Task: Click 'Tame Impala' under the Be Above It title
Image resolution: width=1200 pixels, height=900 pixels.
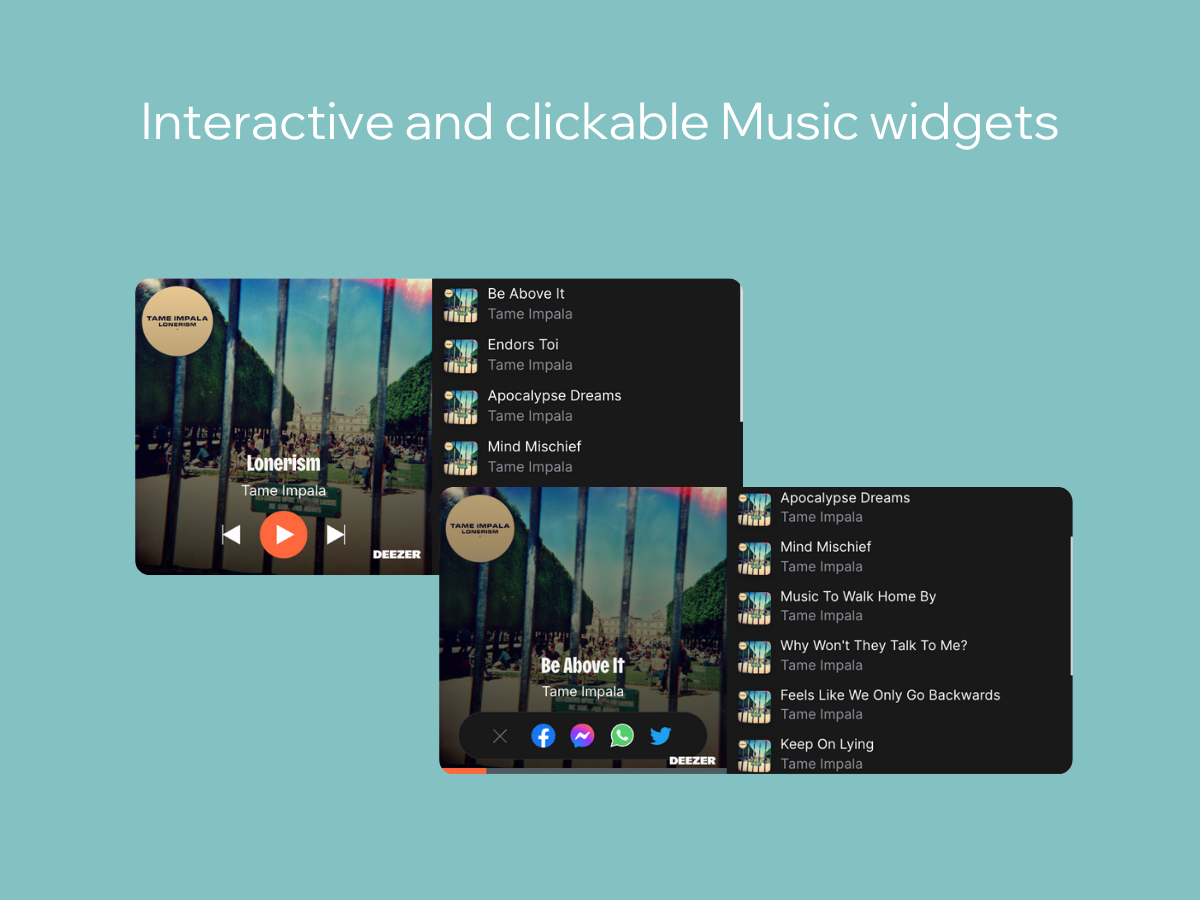Action: pyautogui.click(x=583, y=692)
